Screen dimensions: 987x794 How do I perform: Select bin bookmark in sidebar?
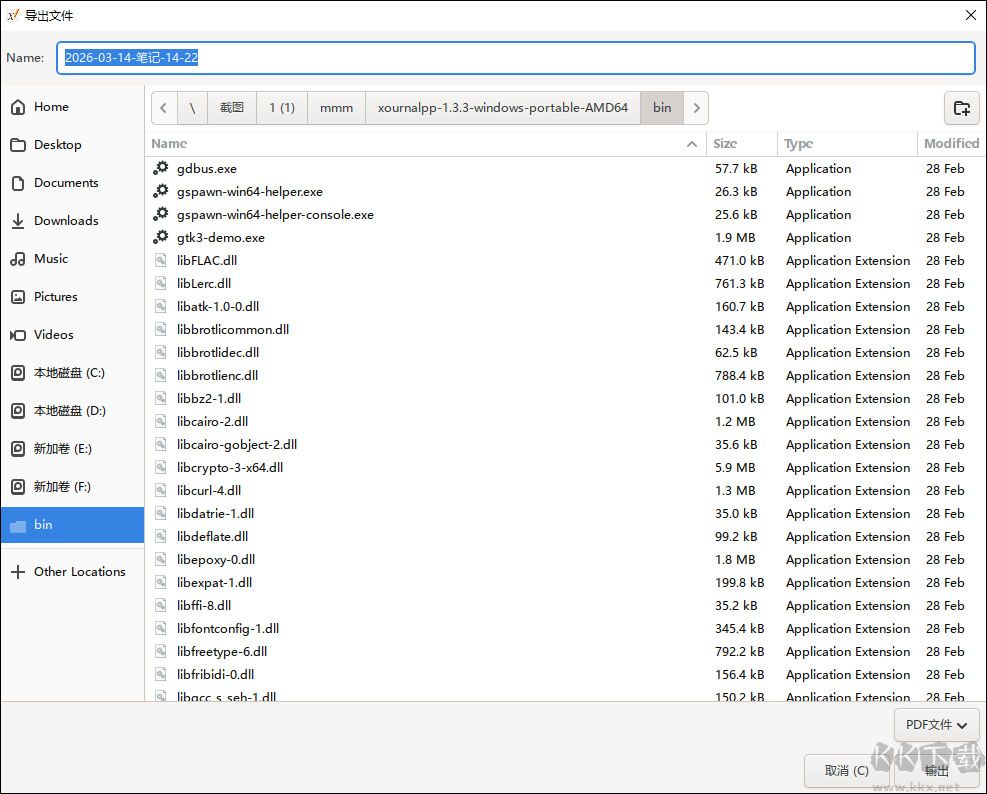[x=72, y=525]
